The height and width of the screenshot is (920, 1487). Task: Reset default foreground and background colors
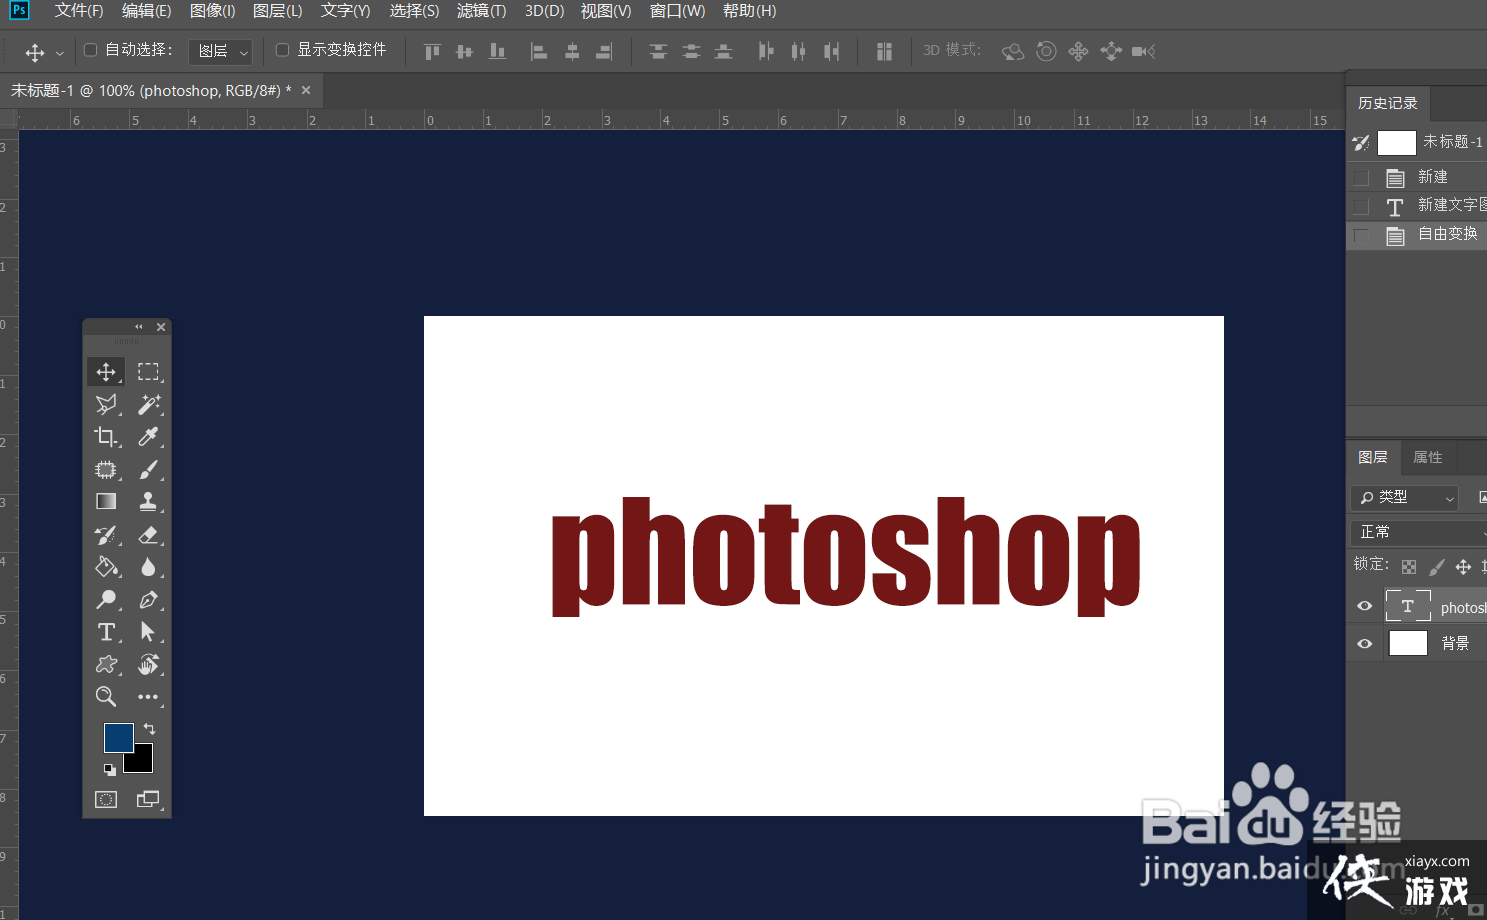(x=109, y=769)
